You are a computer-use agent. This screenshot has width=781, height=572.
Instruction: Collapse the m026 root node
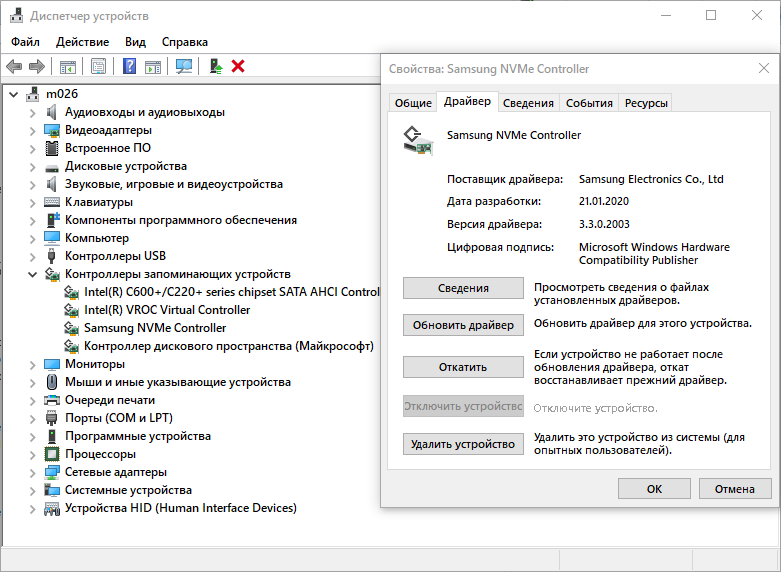[14, 94]
